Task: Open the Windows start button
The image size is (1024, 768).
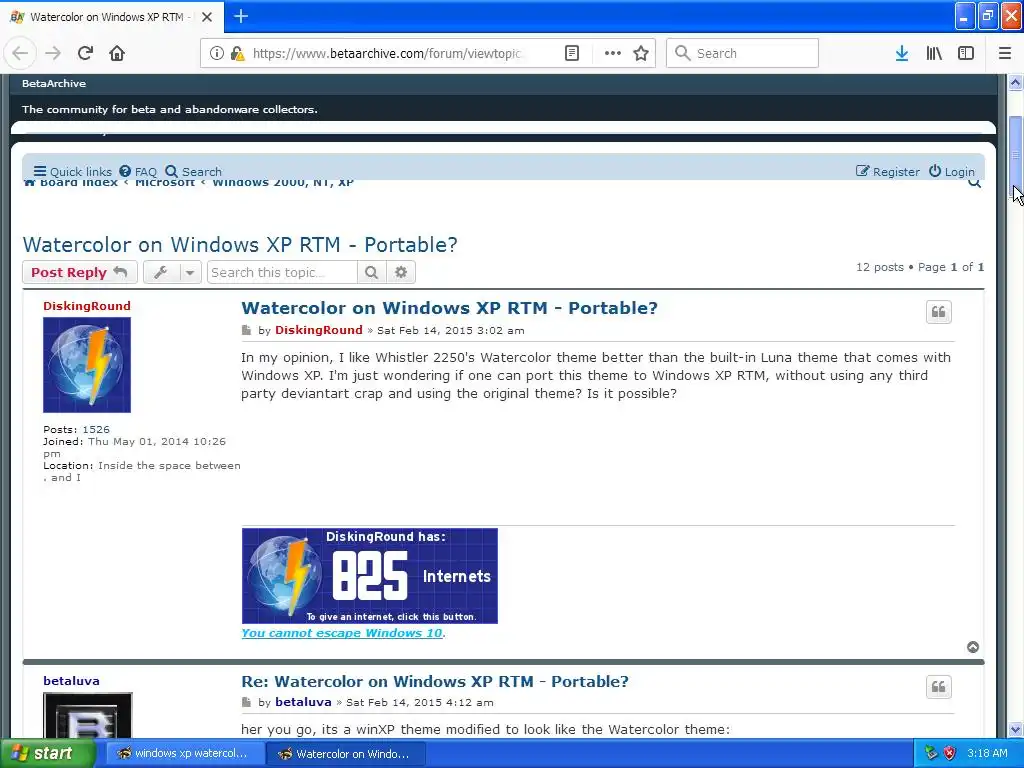Action: click(48, 753)
